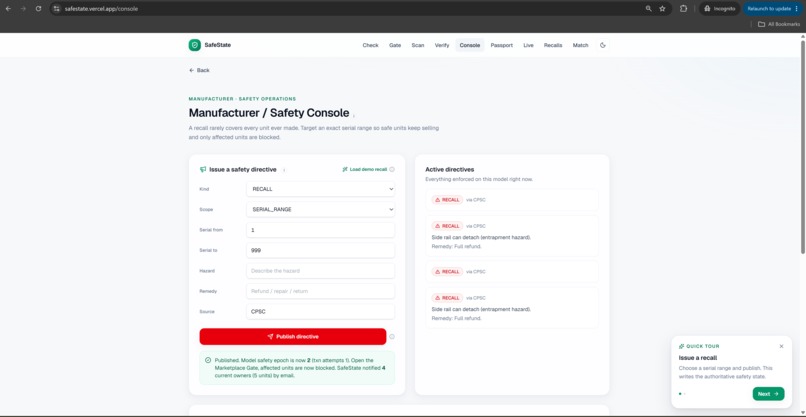This screenshot has height=417, width=806.
Task: Load the demo recall
Action: [x=365, y=169]
